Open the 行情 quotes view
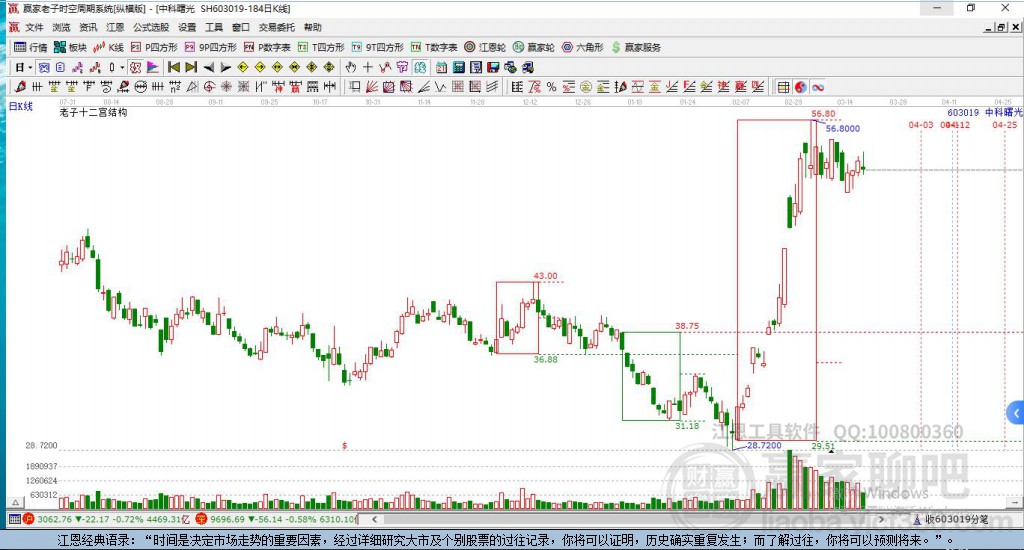 pos(31,47)
